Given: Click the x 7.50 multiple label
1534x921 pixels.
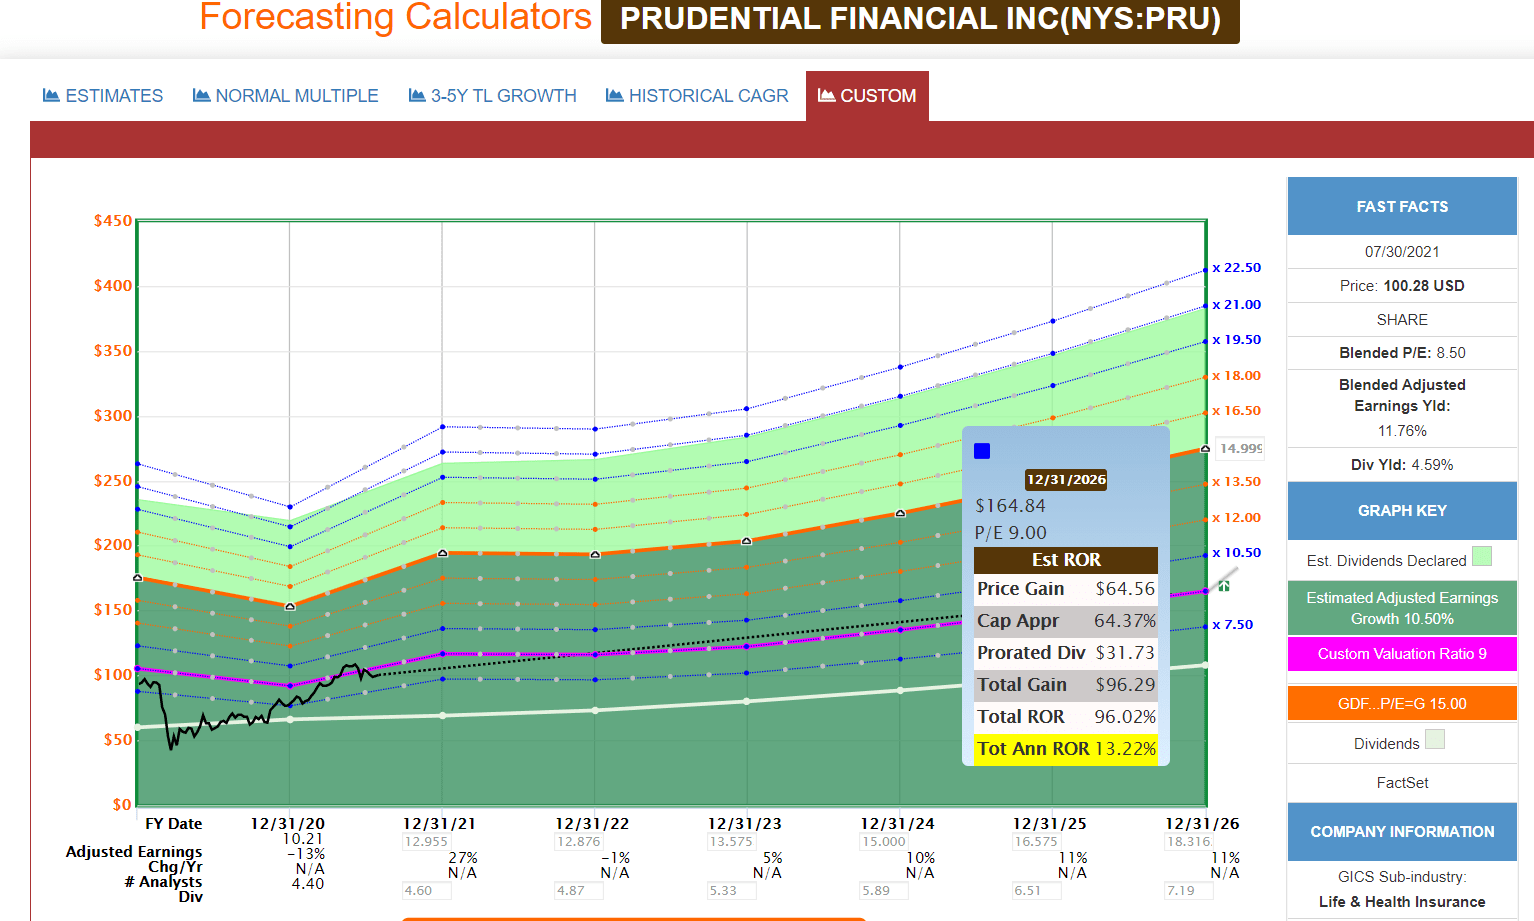Looking at the screenshot, I should [1233, 625].
